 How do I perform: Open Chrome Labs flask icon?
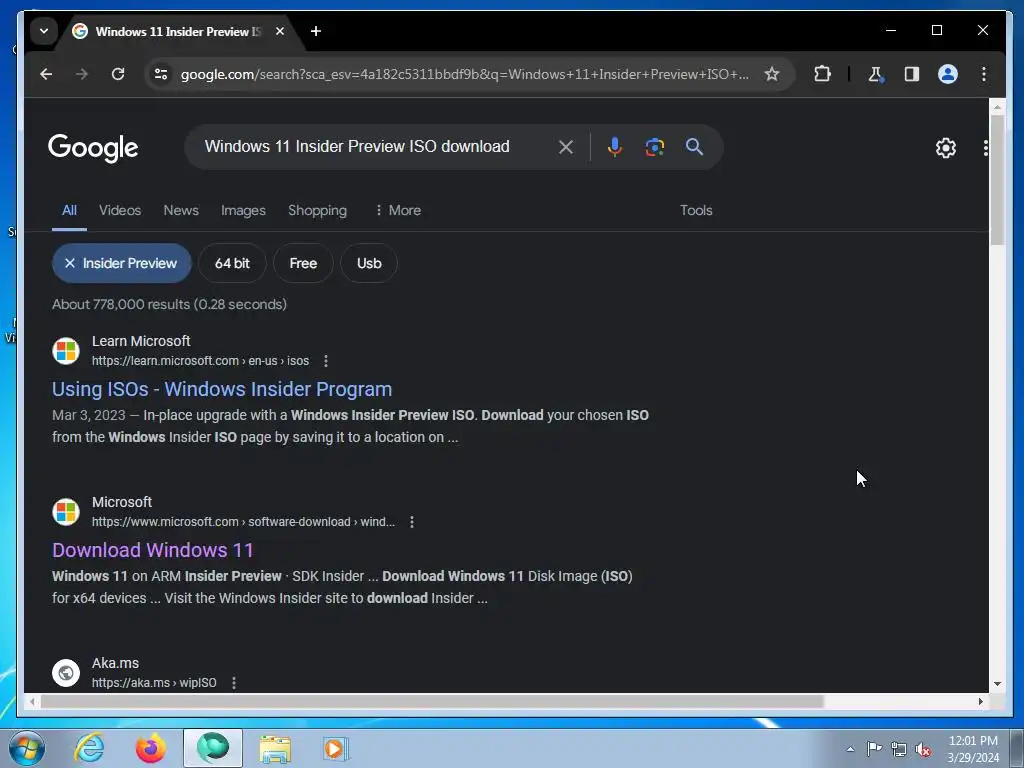[875, 74]
